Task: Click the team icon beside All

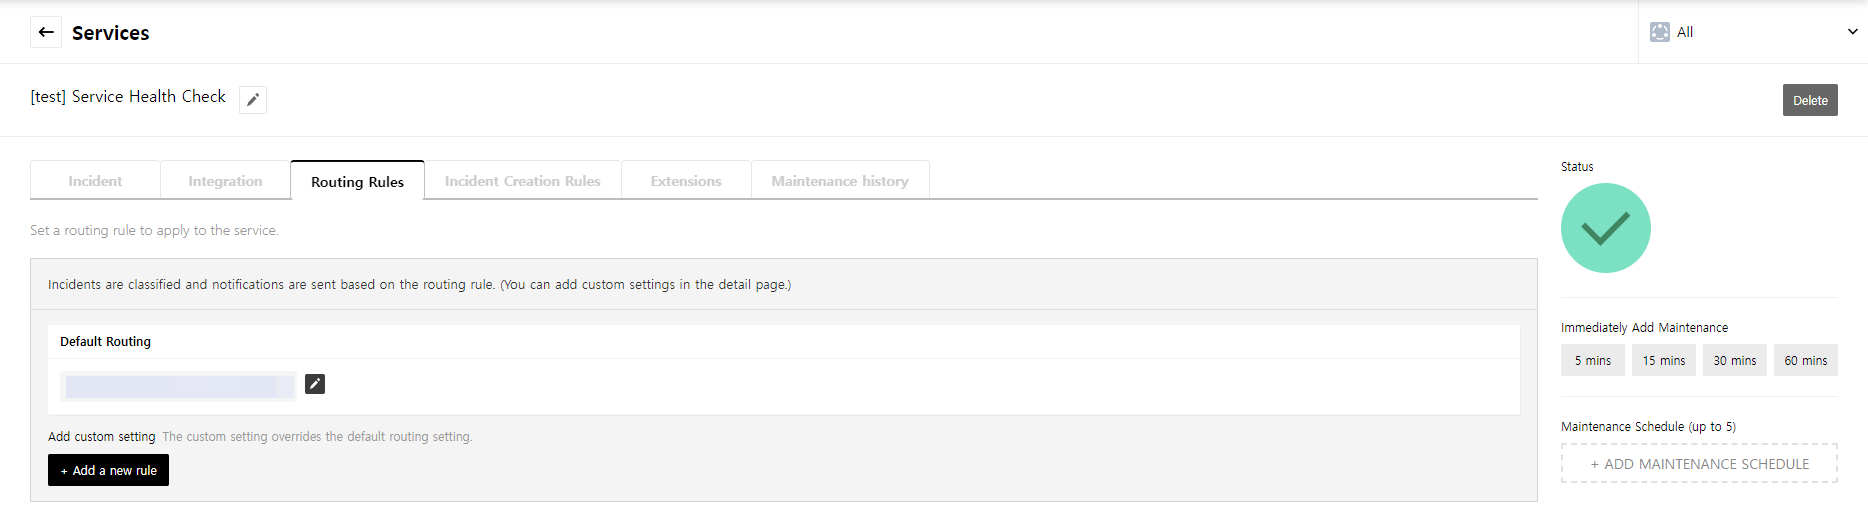Action: pos(1660,32)
